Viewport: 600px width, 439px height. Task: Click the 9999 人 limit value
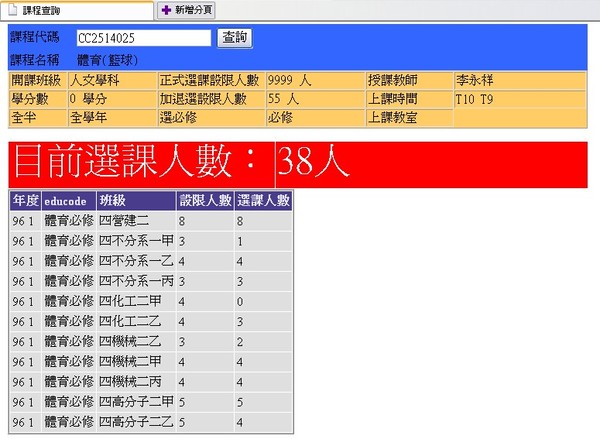(x=315, y=80)
